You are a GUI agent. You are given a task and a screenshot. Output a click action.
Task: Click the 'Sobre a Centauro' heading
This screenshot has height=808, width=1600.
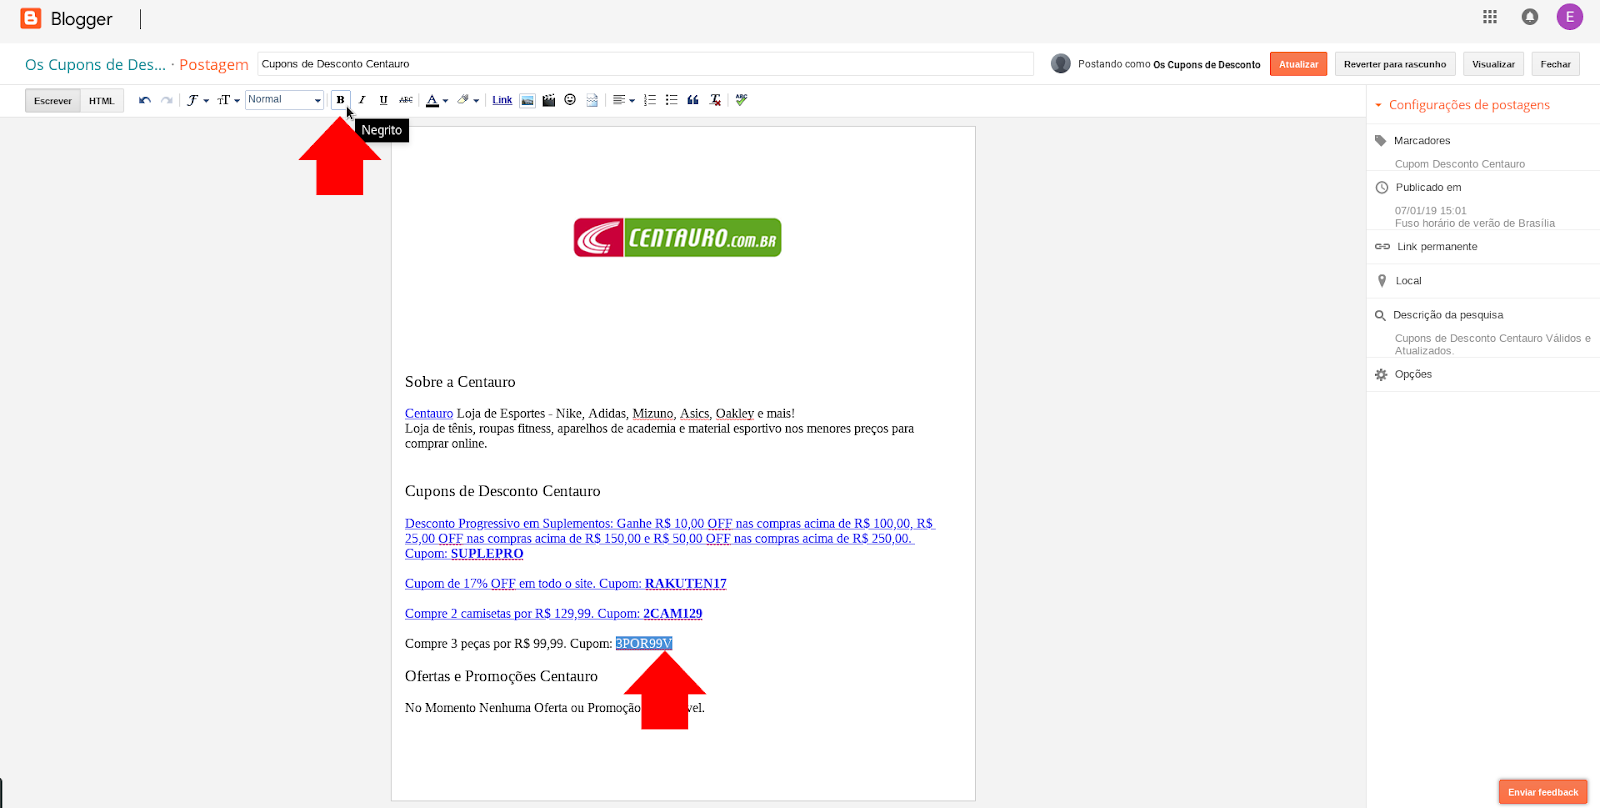click(x=460, y=382)
